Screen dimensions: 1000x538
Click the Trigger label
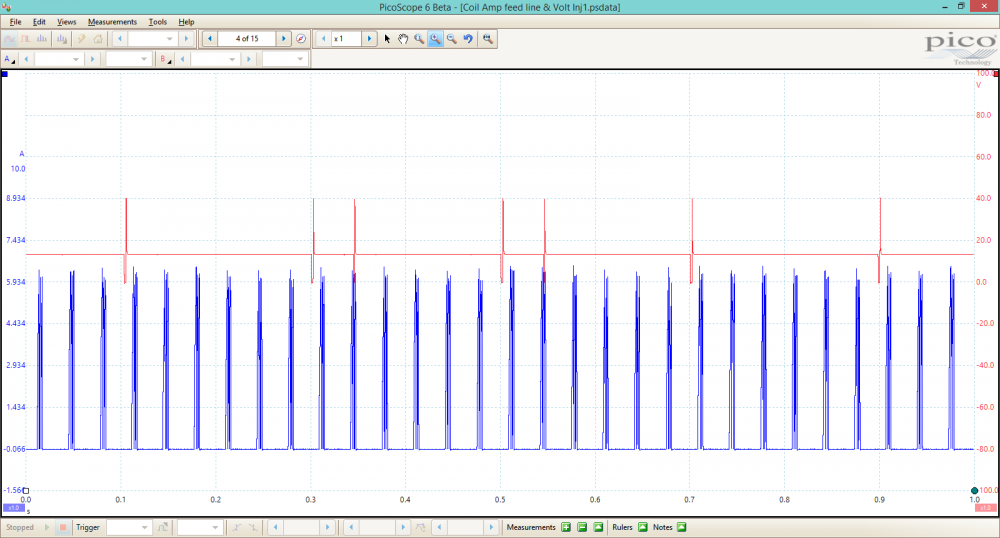click(88, 527)
